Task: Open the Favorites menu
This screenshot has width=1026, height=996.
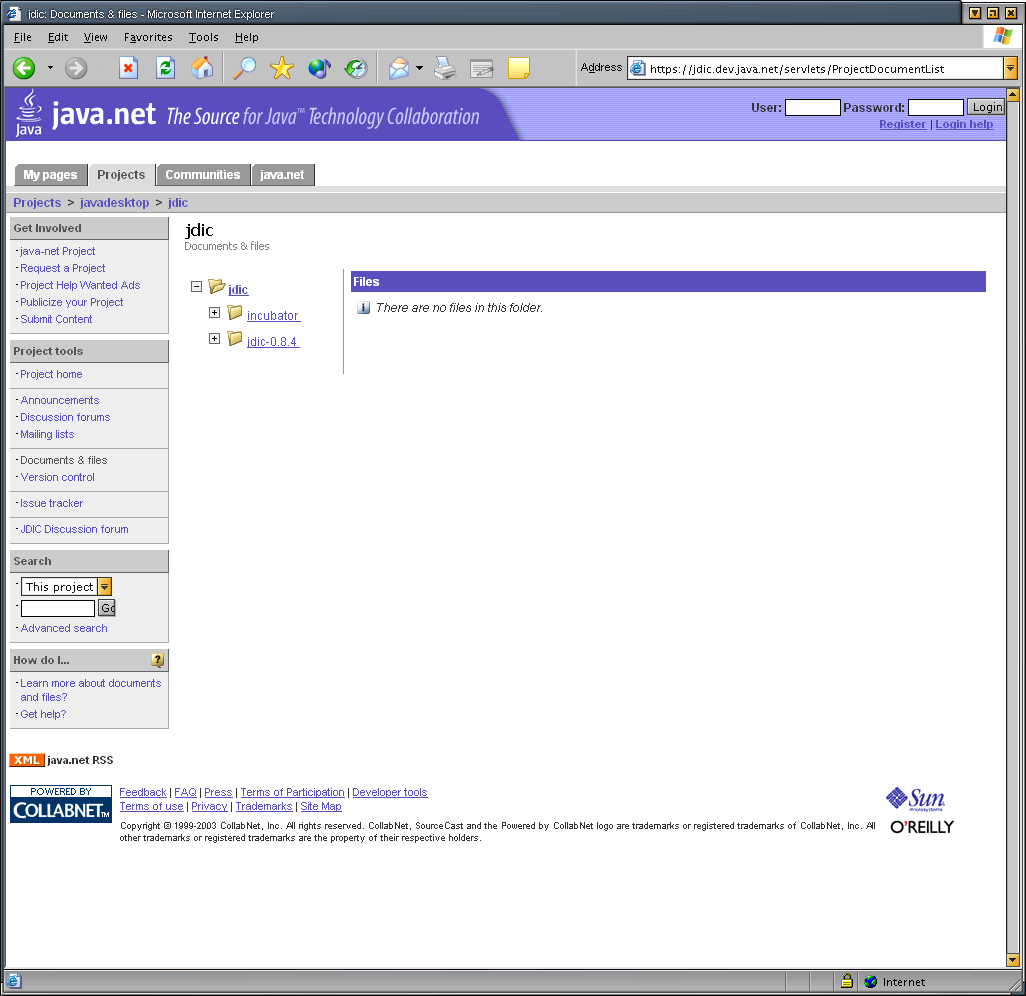Action: pos(148,37)
